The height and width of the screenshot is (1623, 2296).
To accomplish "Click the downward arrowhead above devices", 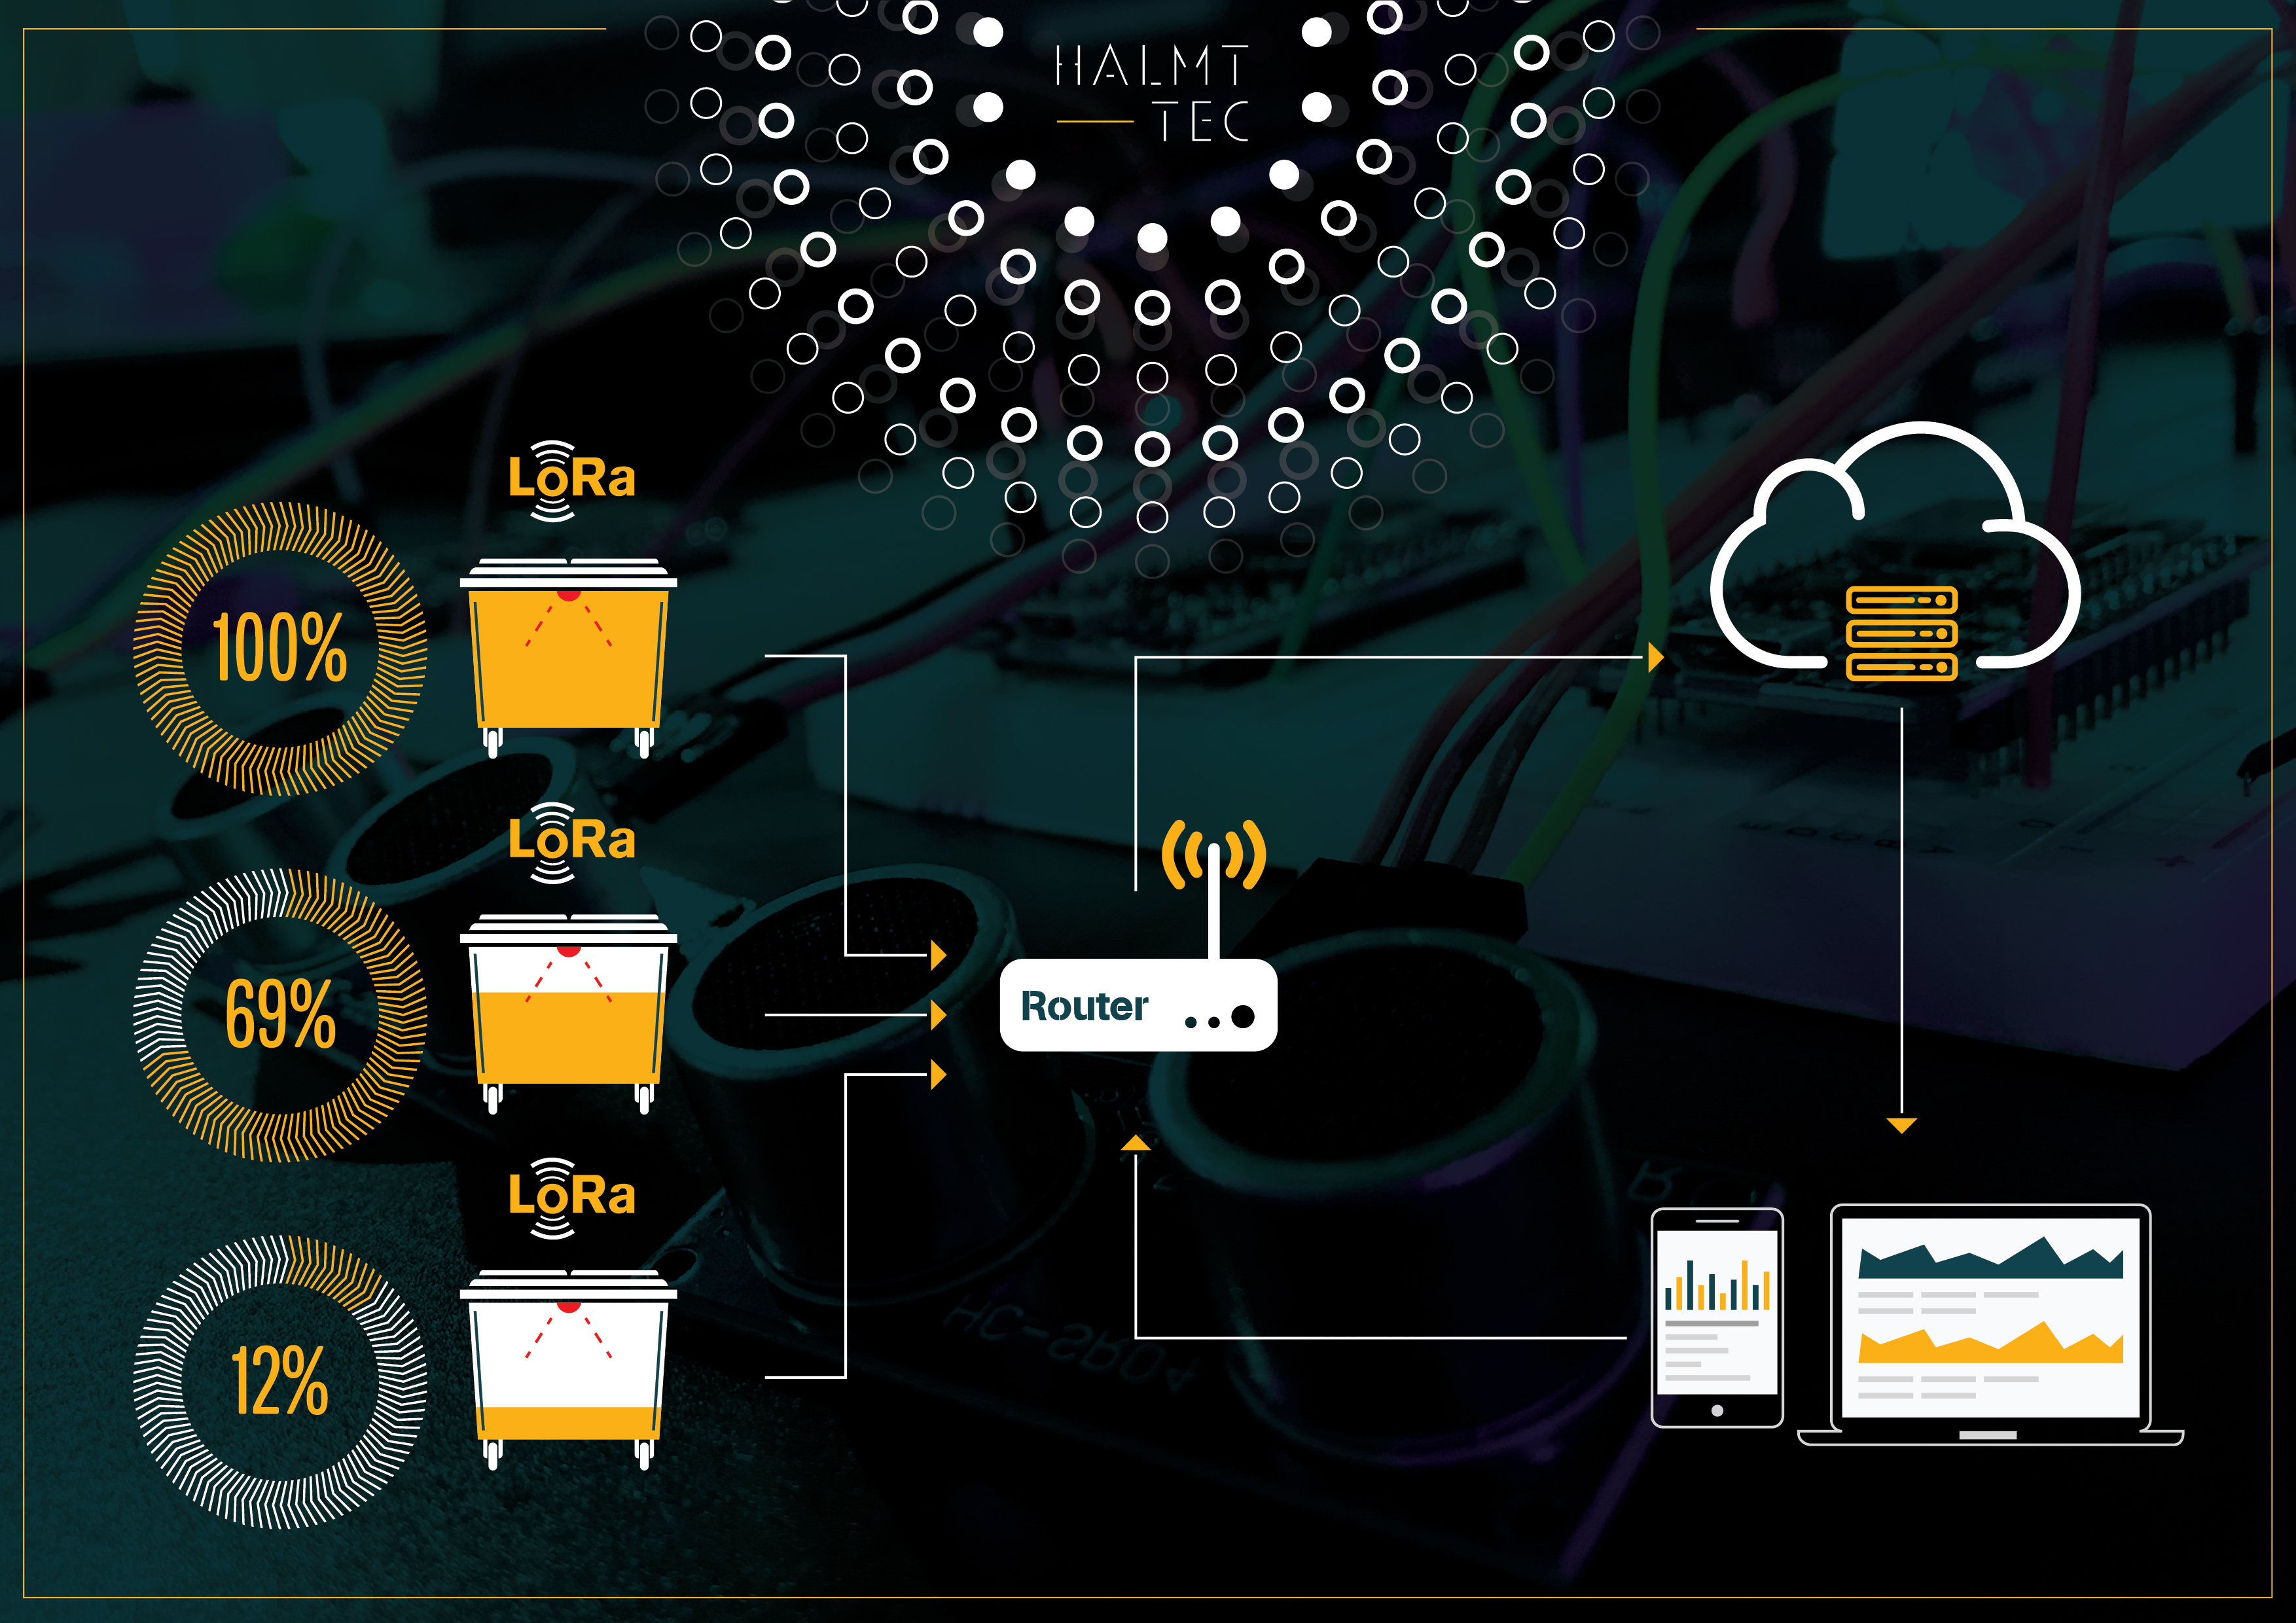I will [x=1901, y=1125].
